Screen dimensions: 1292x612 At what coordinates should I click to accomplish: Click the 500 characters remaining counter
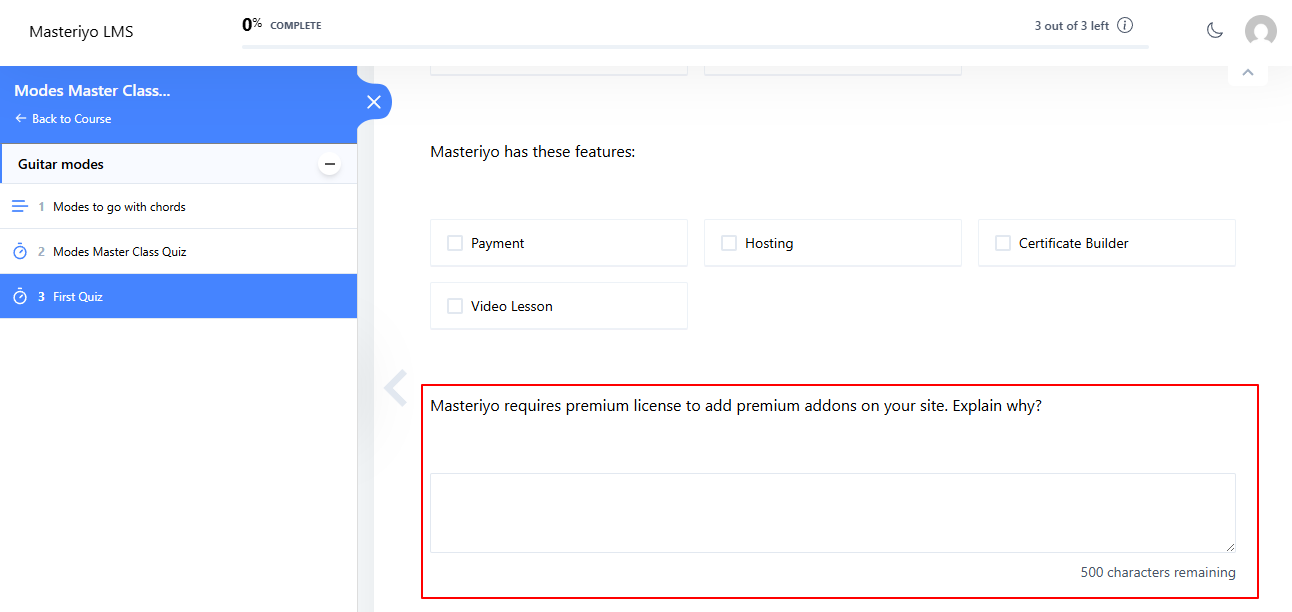[x=1158, y=573]
